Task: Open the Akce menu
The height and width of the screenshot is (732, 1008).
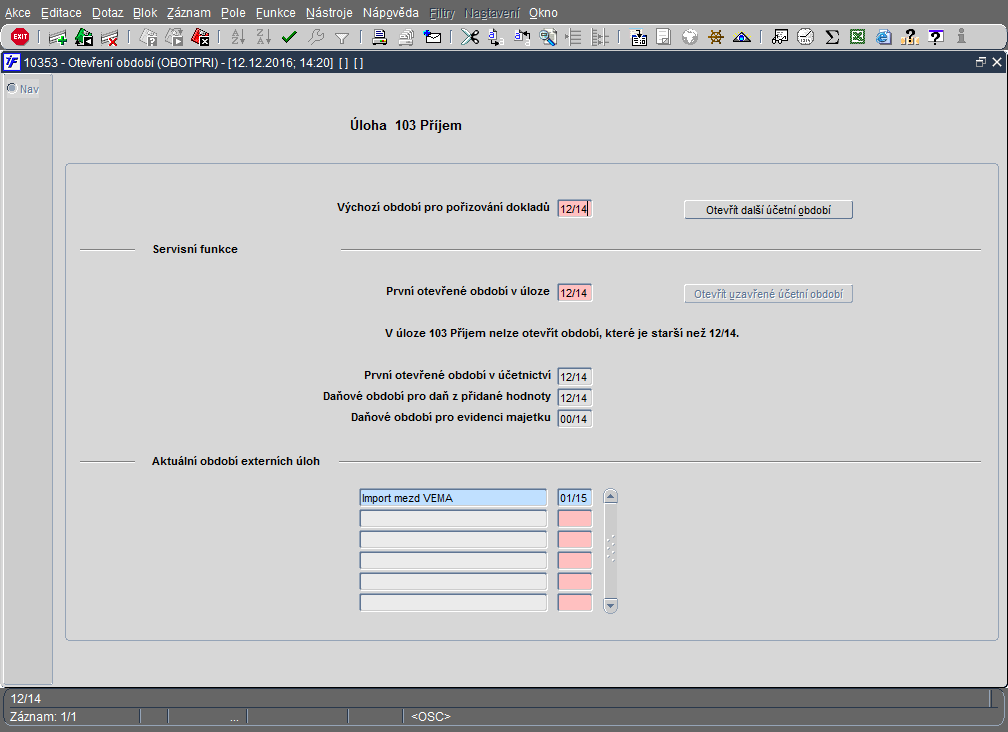Action: coord(17,13)
